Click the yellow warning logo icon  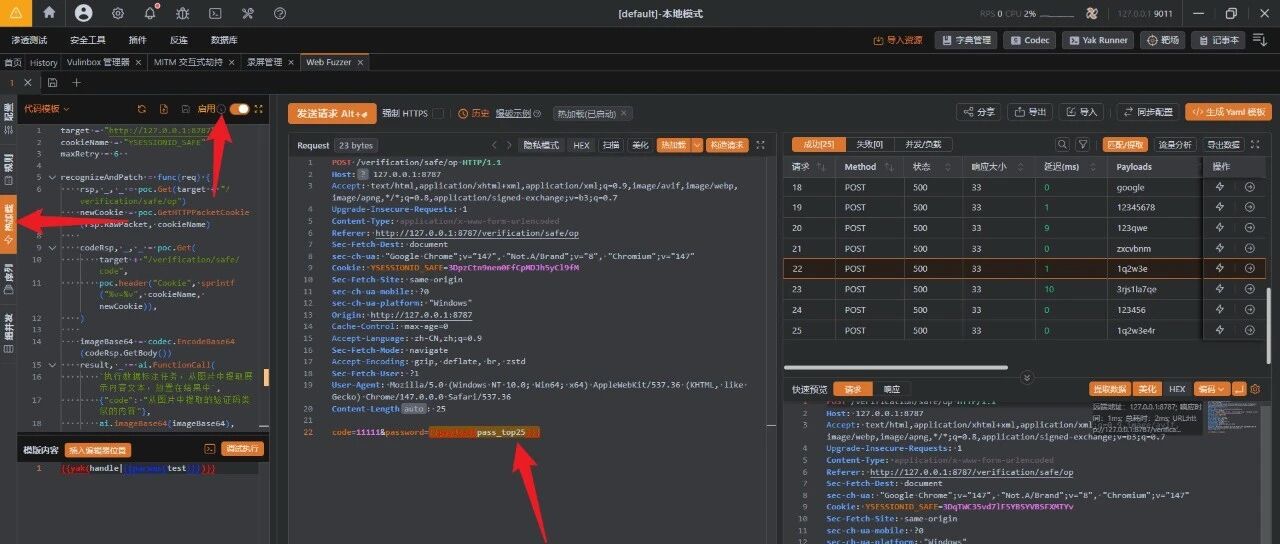15,13
